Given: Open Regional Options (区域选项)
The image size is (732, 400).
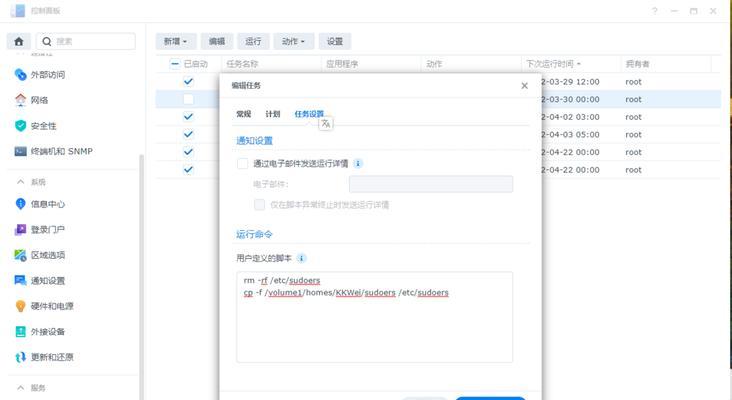Looking at the screenshot, I should tap(40, 255).
